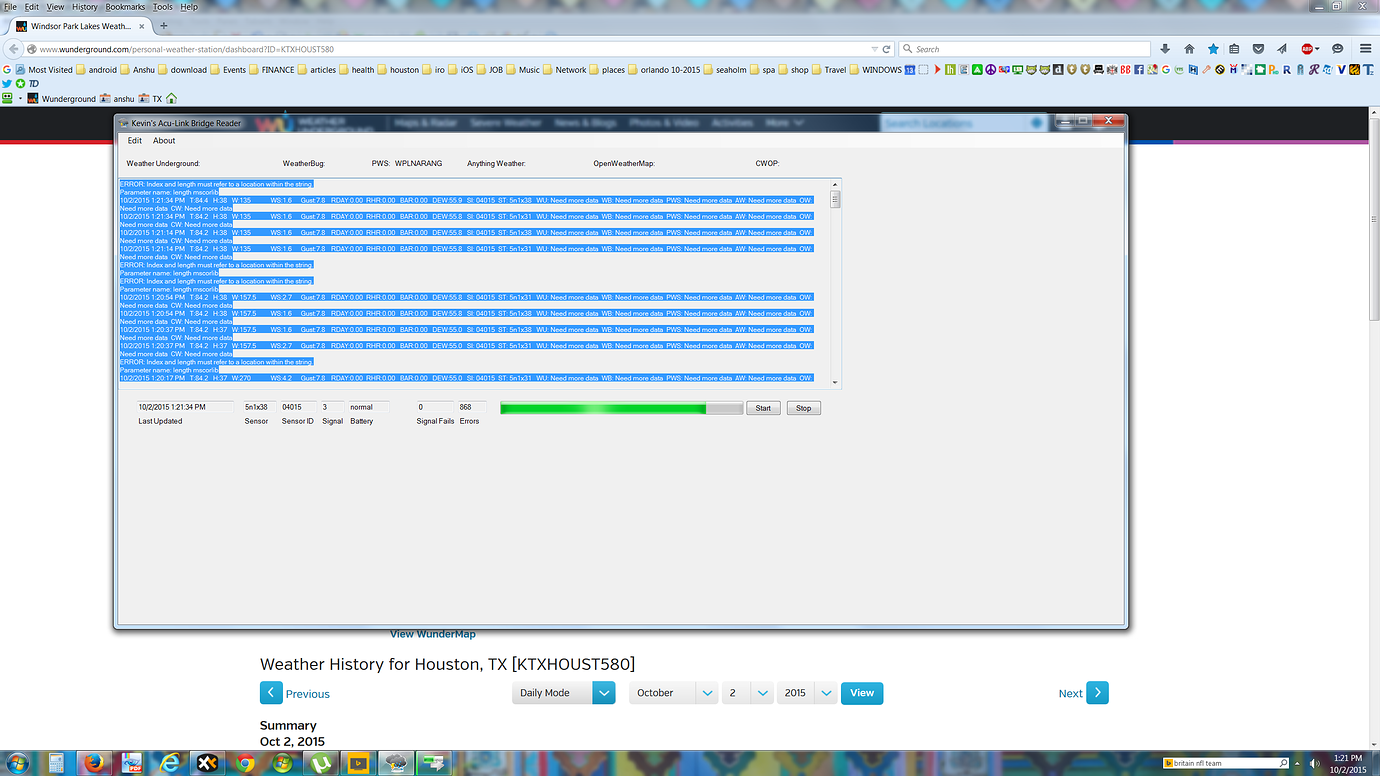Click the PWS station name WPLNARANG

[418, 163]
